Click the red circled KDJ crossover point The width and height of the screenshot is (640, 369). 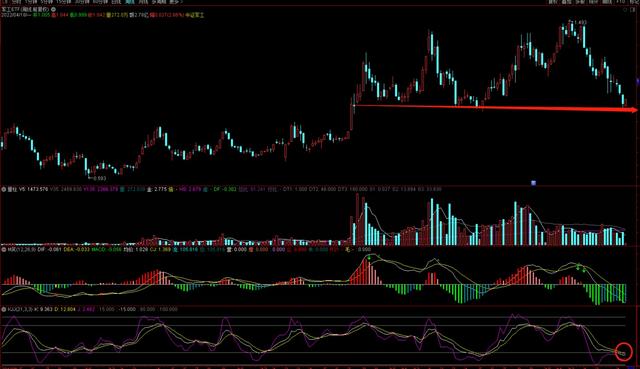coord(623,351)
